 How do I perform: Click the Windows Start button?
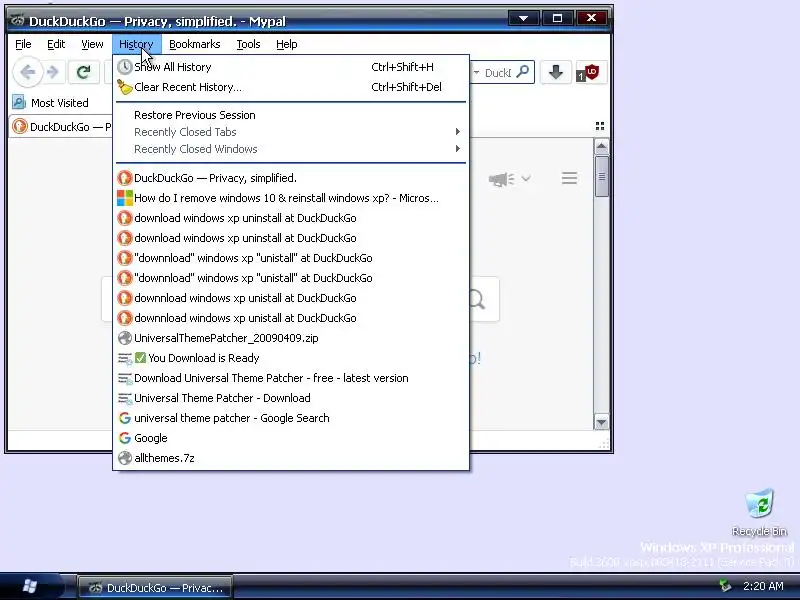point(29,586)
